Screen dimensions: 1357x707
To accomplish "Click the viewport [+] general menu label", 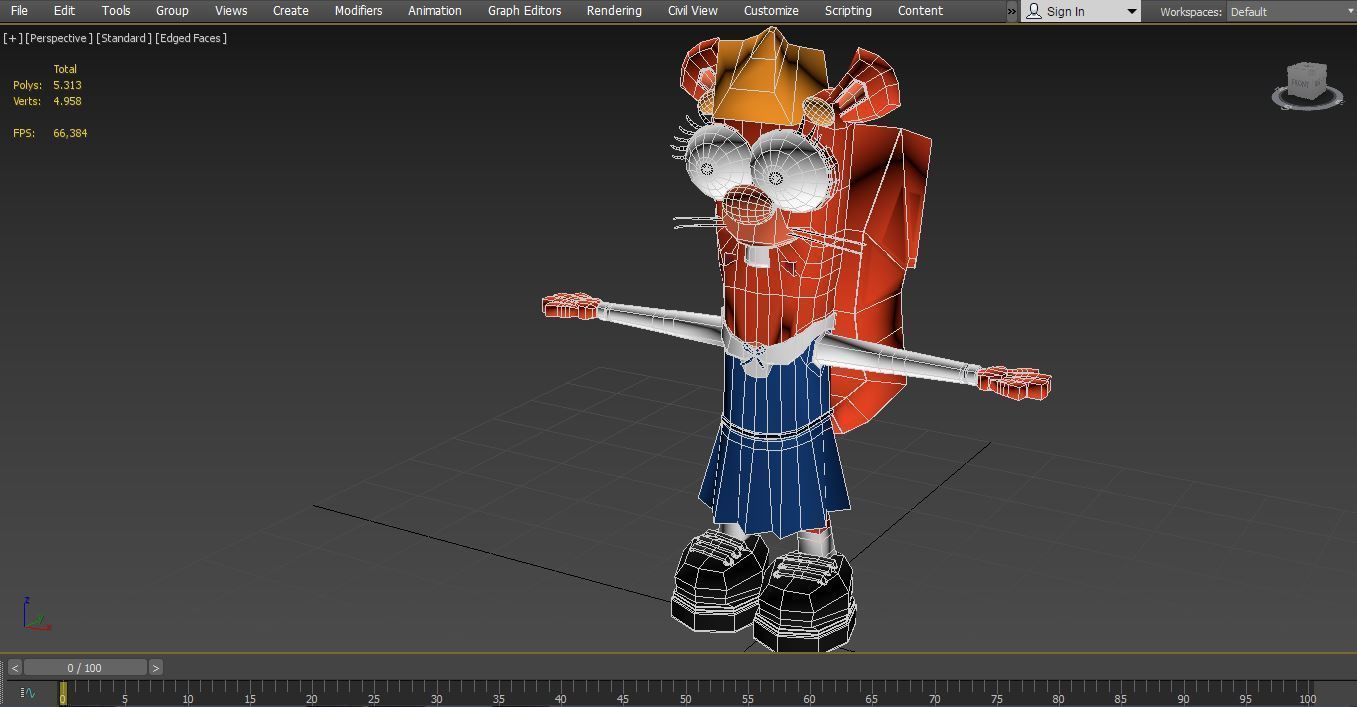I will point(12,38).
